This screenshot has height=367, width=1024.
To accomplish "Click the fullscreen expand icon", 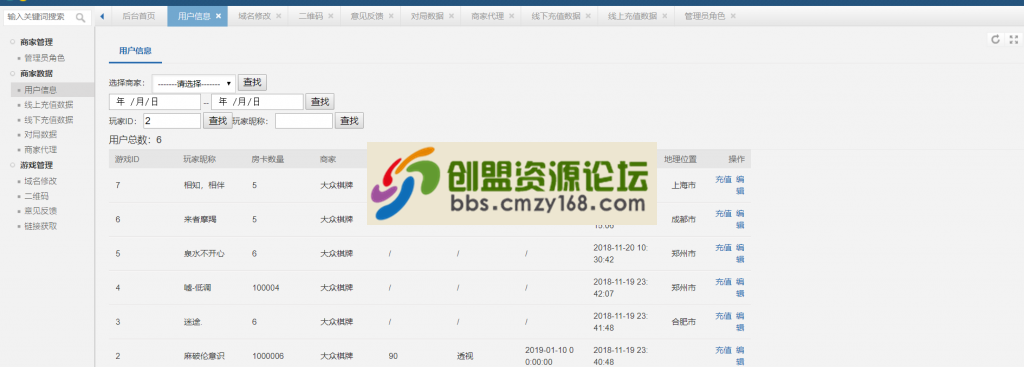I will [x=1014, y=39].
